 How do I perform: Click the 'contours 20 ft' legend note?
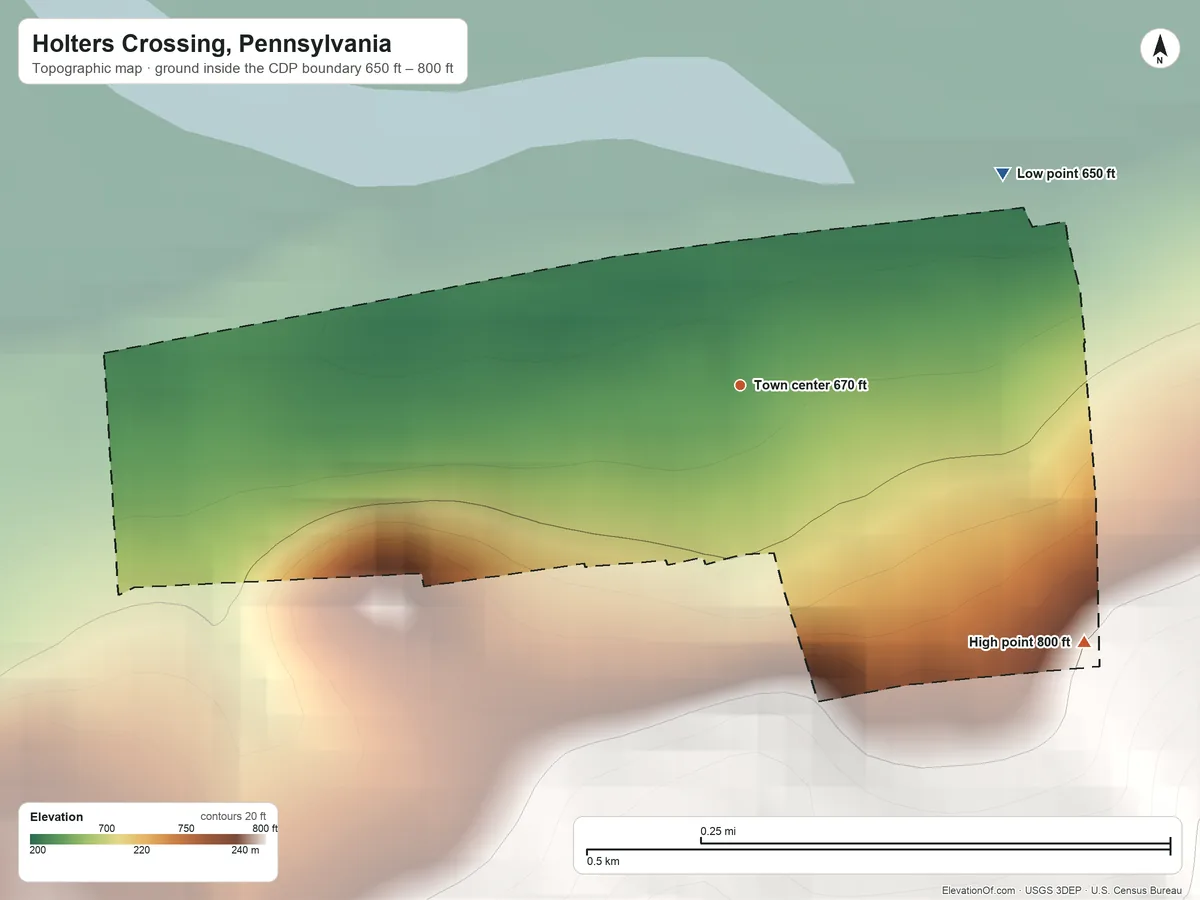(x=233, y=817)
